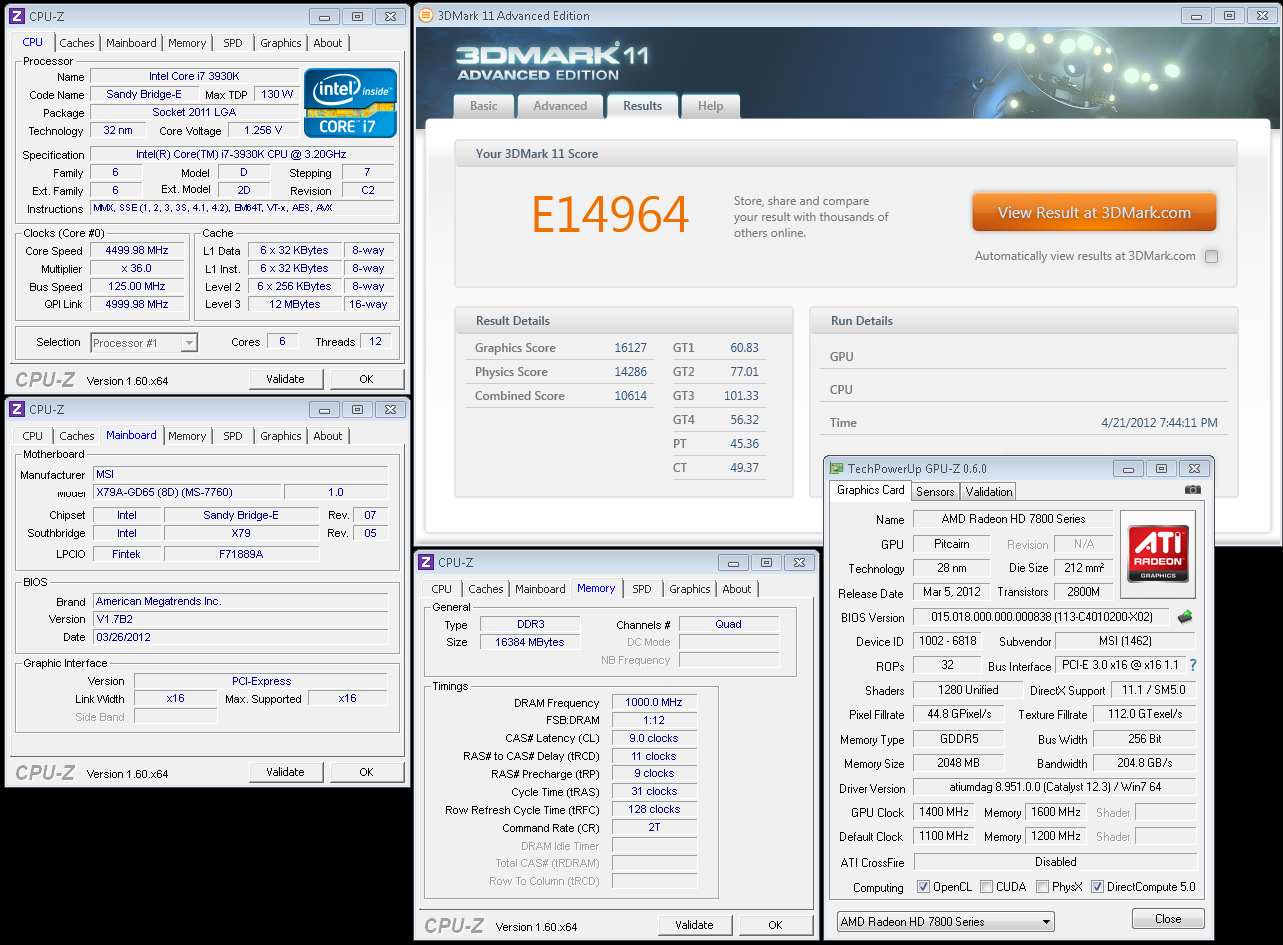The width and height of the screenshot is (1283, 945).
Task: Click Validate in CPU-Z Mainboard window
Action: pyautogui.click(x=285, y=772)
